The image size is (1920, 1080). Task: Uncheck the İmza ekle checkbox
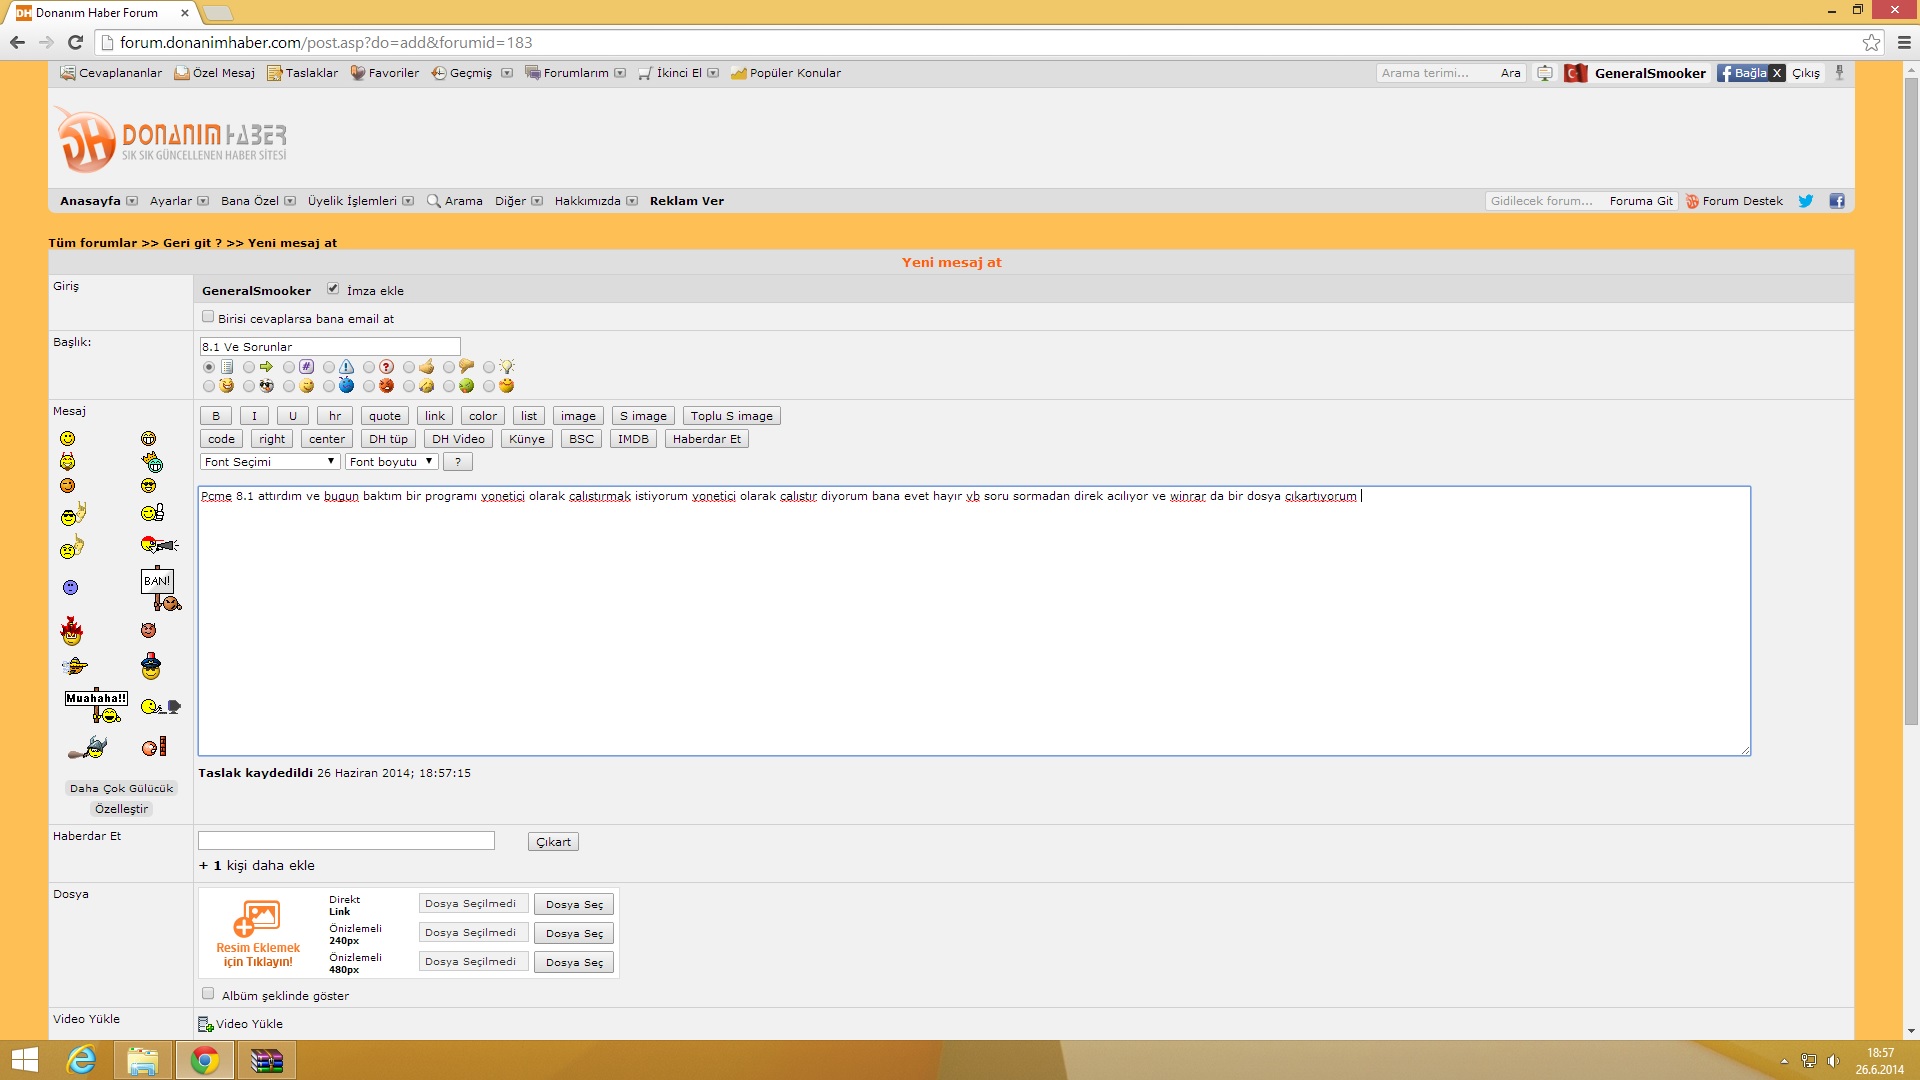click(333, 289)
